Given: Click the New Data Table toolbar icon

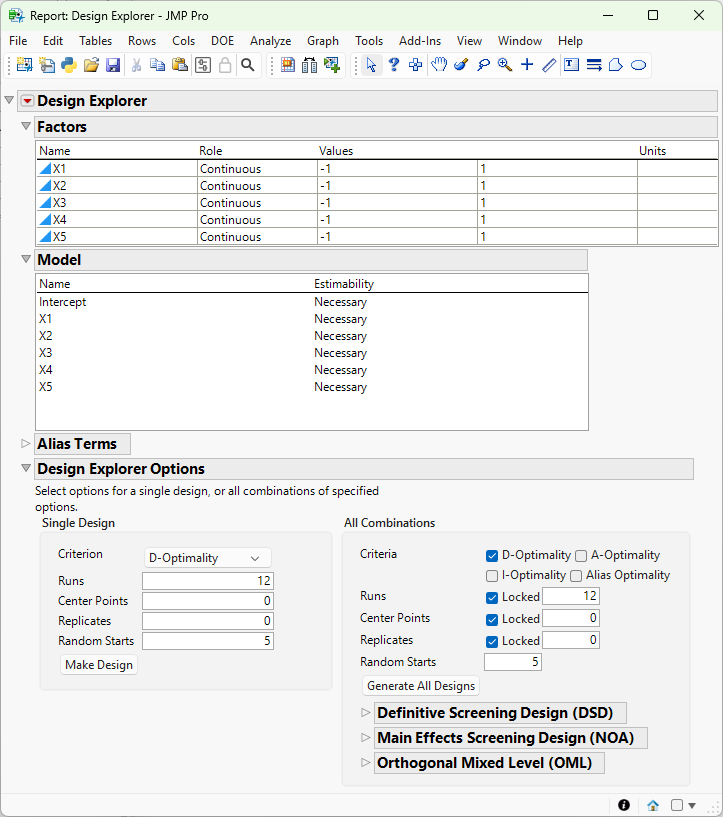Looking at the screenshot, I should coord(24,65).
